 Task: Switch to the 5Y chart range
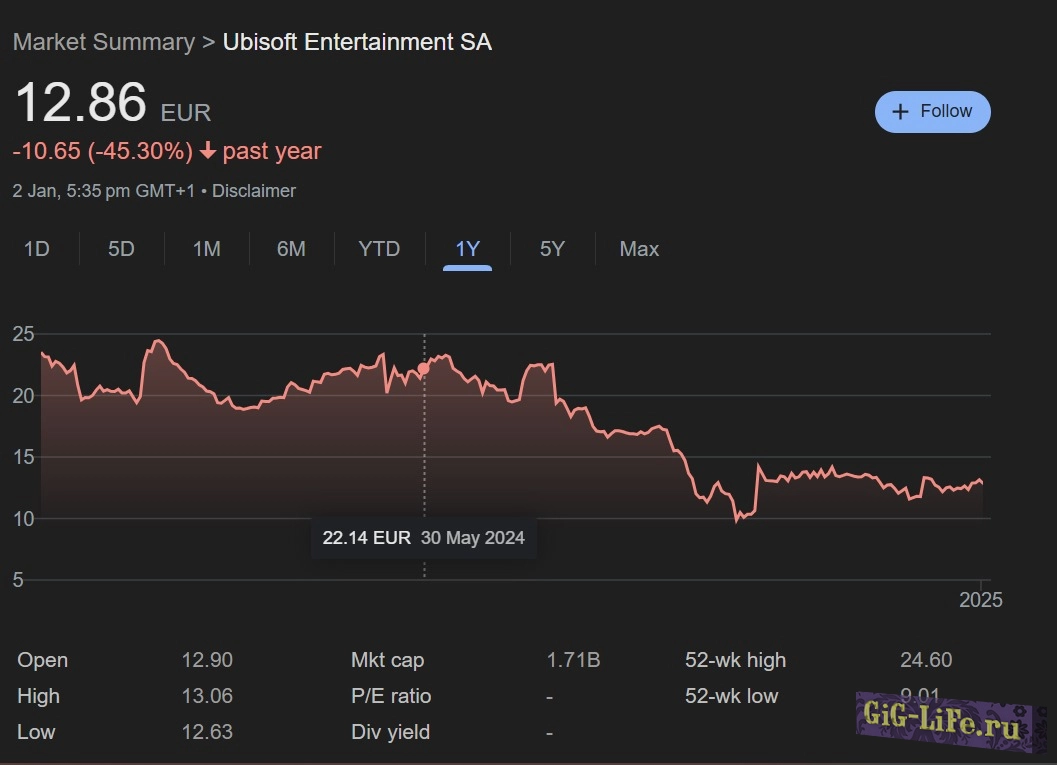click(552, 249)
